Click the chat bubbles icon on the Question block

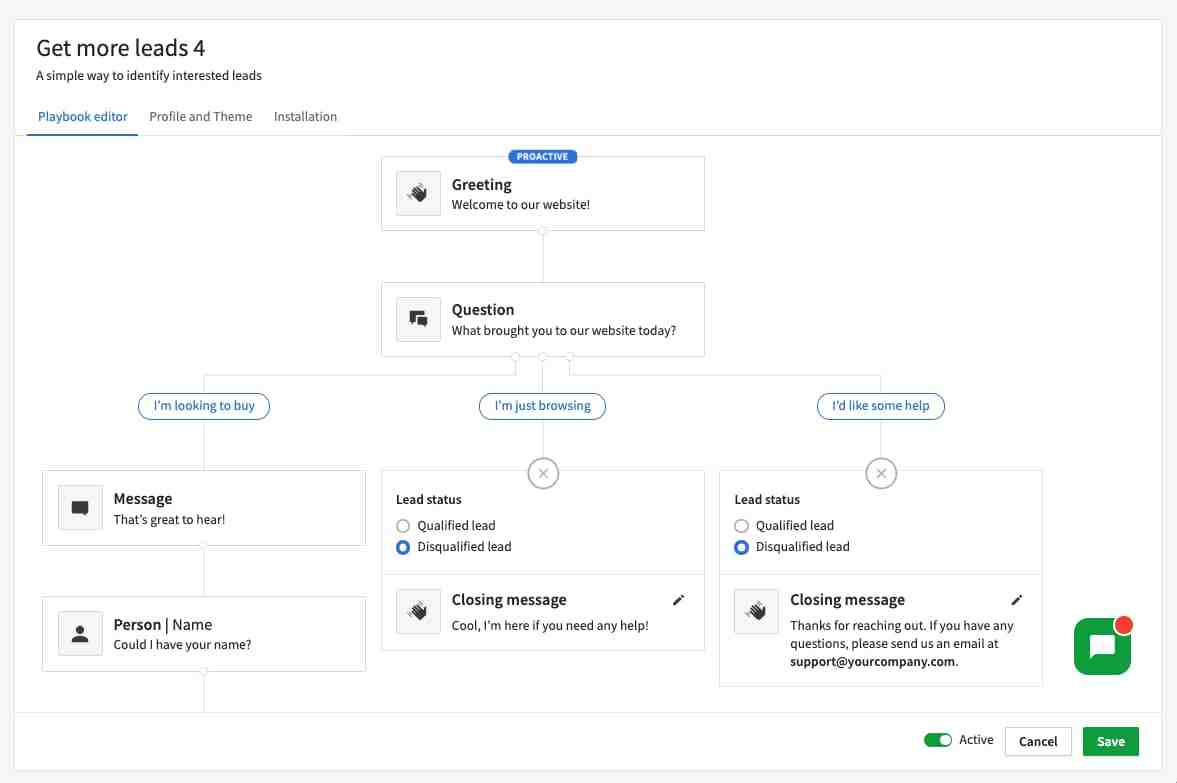coord(417,319)
